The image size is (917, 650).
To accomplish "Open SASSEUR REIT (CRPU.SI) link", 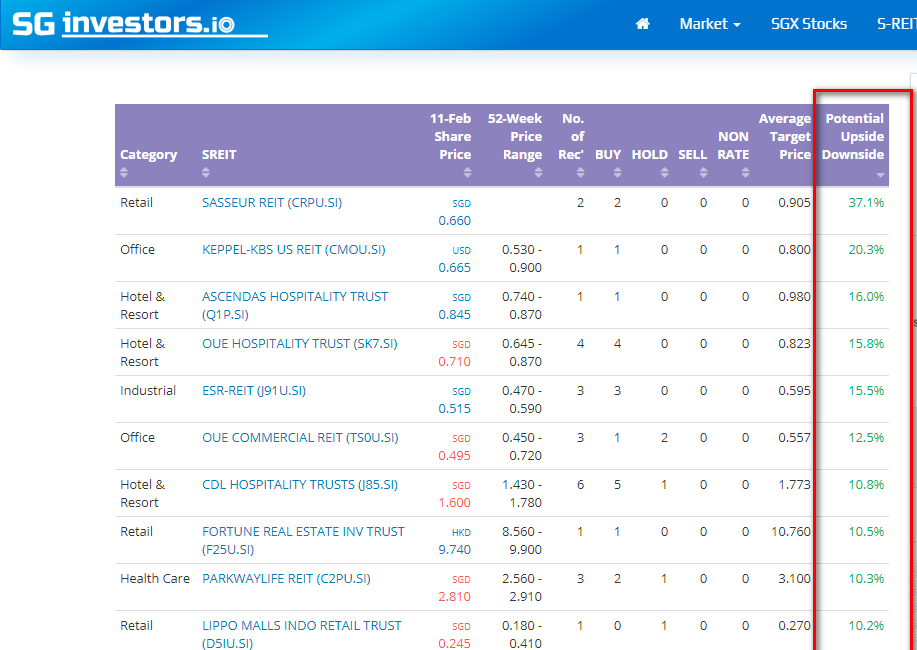I will point(272,203).
